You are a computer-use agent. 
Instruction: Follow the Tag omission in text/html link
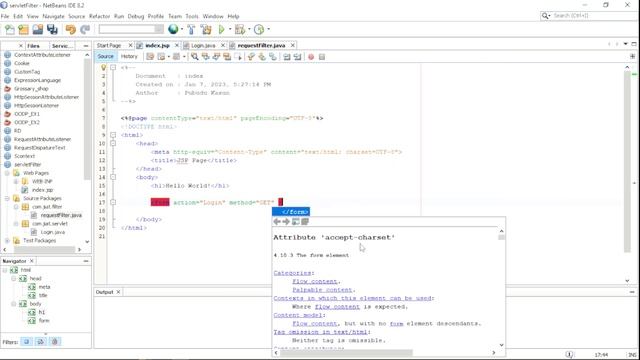pyautogui.click(x=321, y=332)
